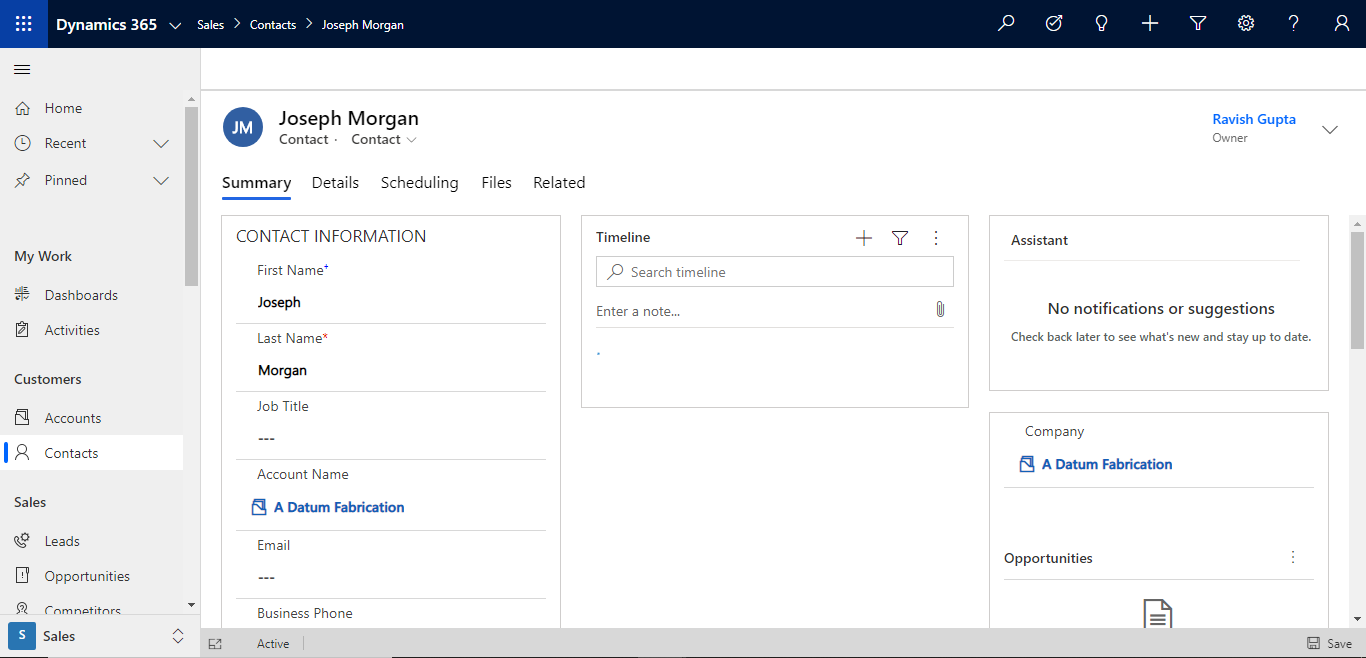Open the Dynamics 365 app dropdown chevron
1366x658 pixels.
click(175, 25)
